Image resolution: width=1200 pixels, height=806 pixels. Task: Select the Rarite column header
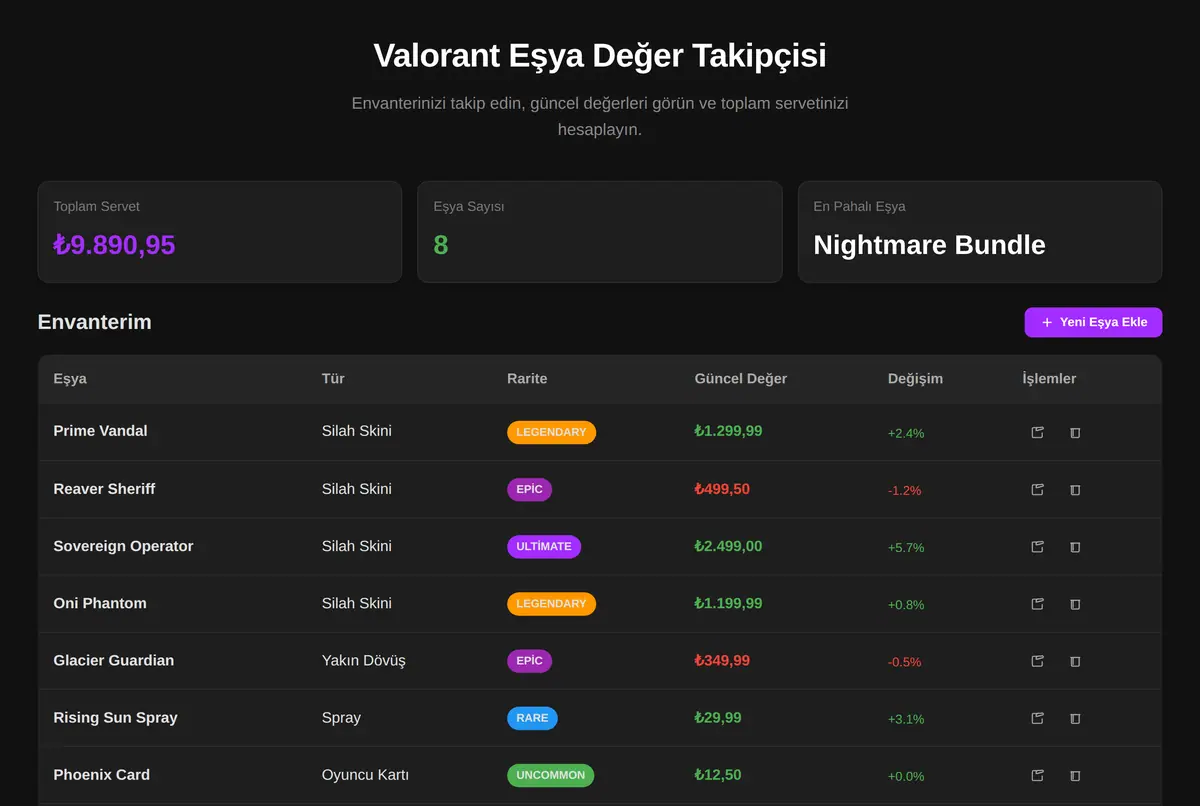tap(527, 379)
